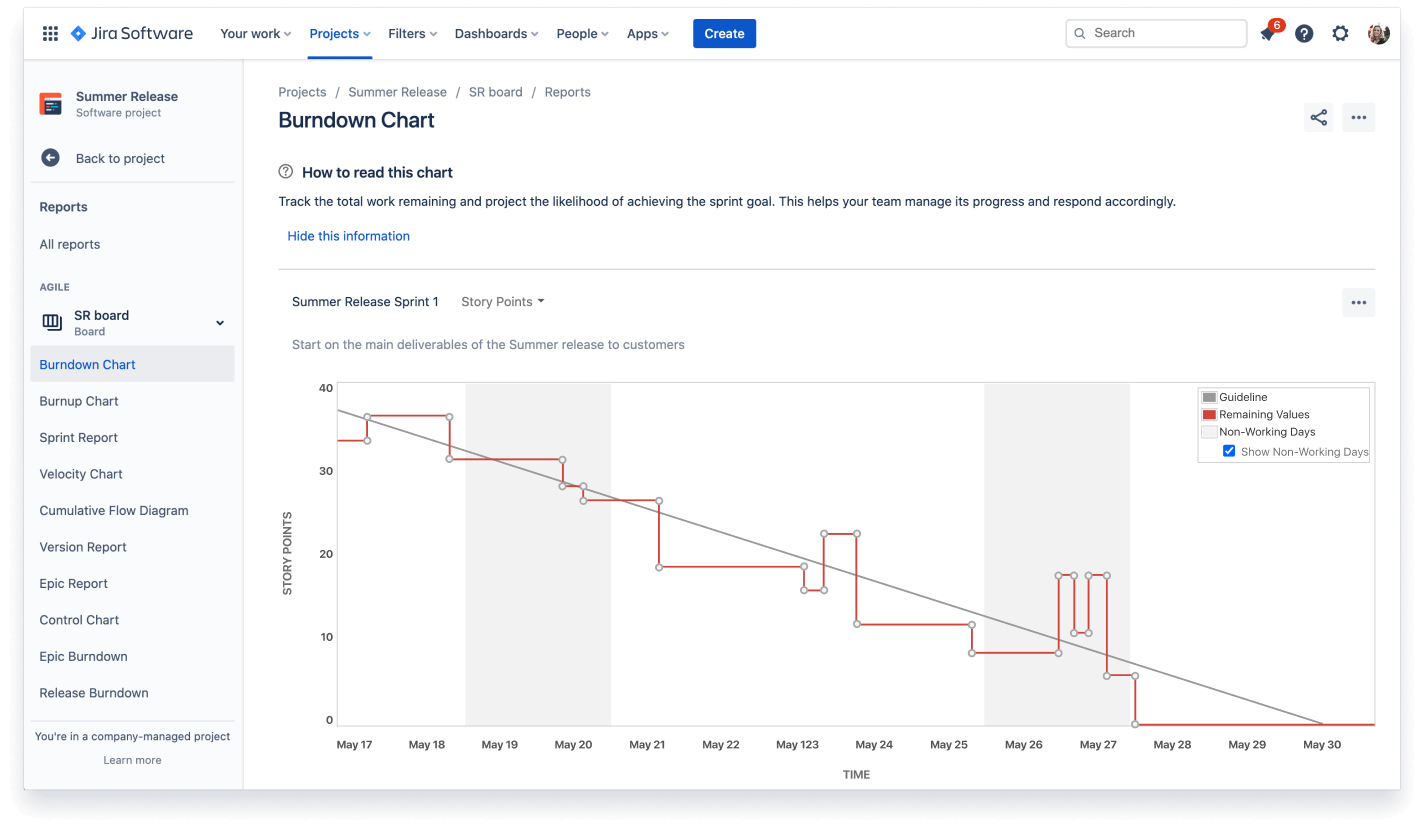This screenshot has height=830, width=1424.
Task: Open the help question mark icon
Action: tap(1304, 34)
